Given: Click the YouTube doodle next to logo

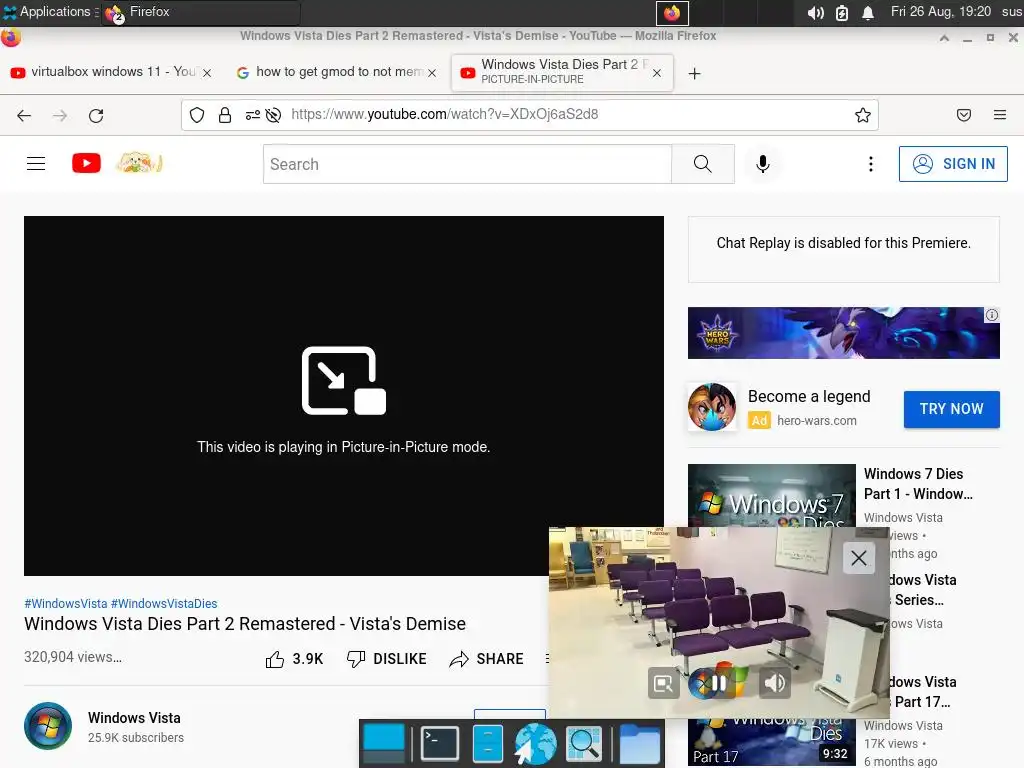Looking at the screenshot, I should (139, 163).
